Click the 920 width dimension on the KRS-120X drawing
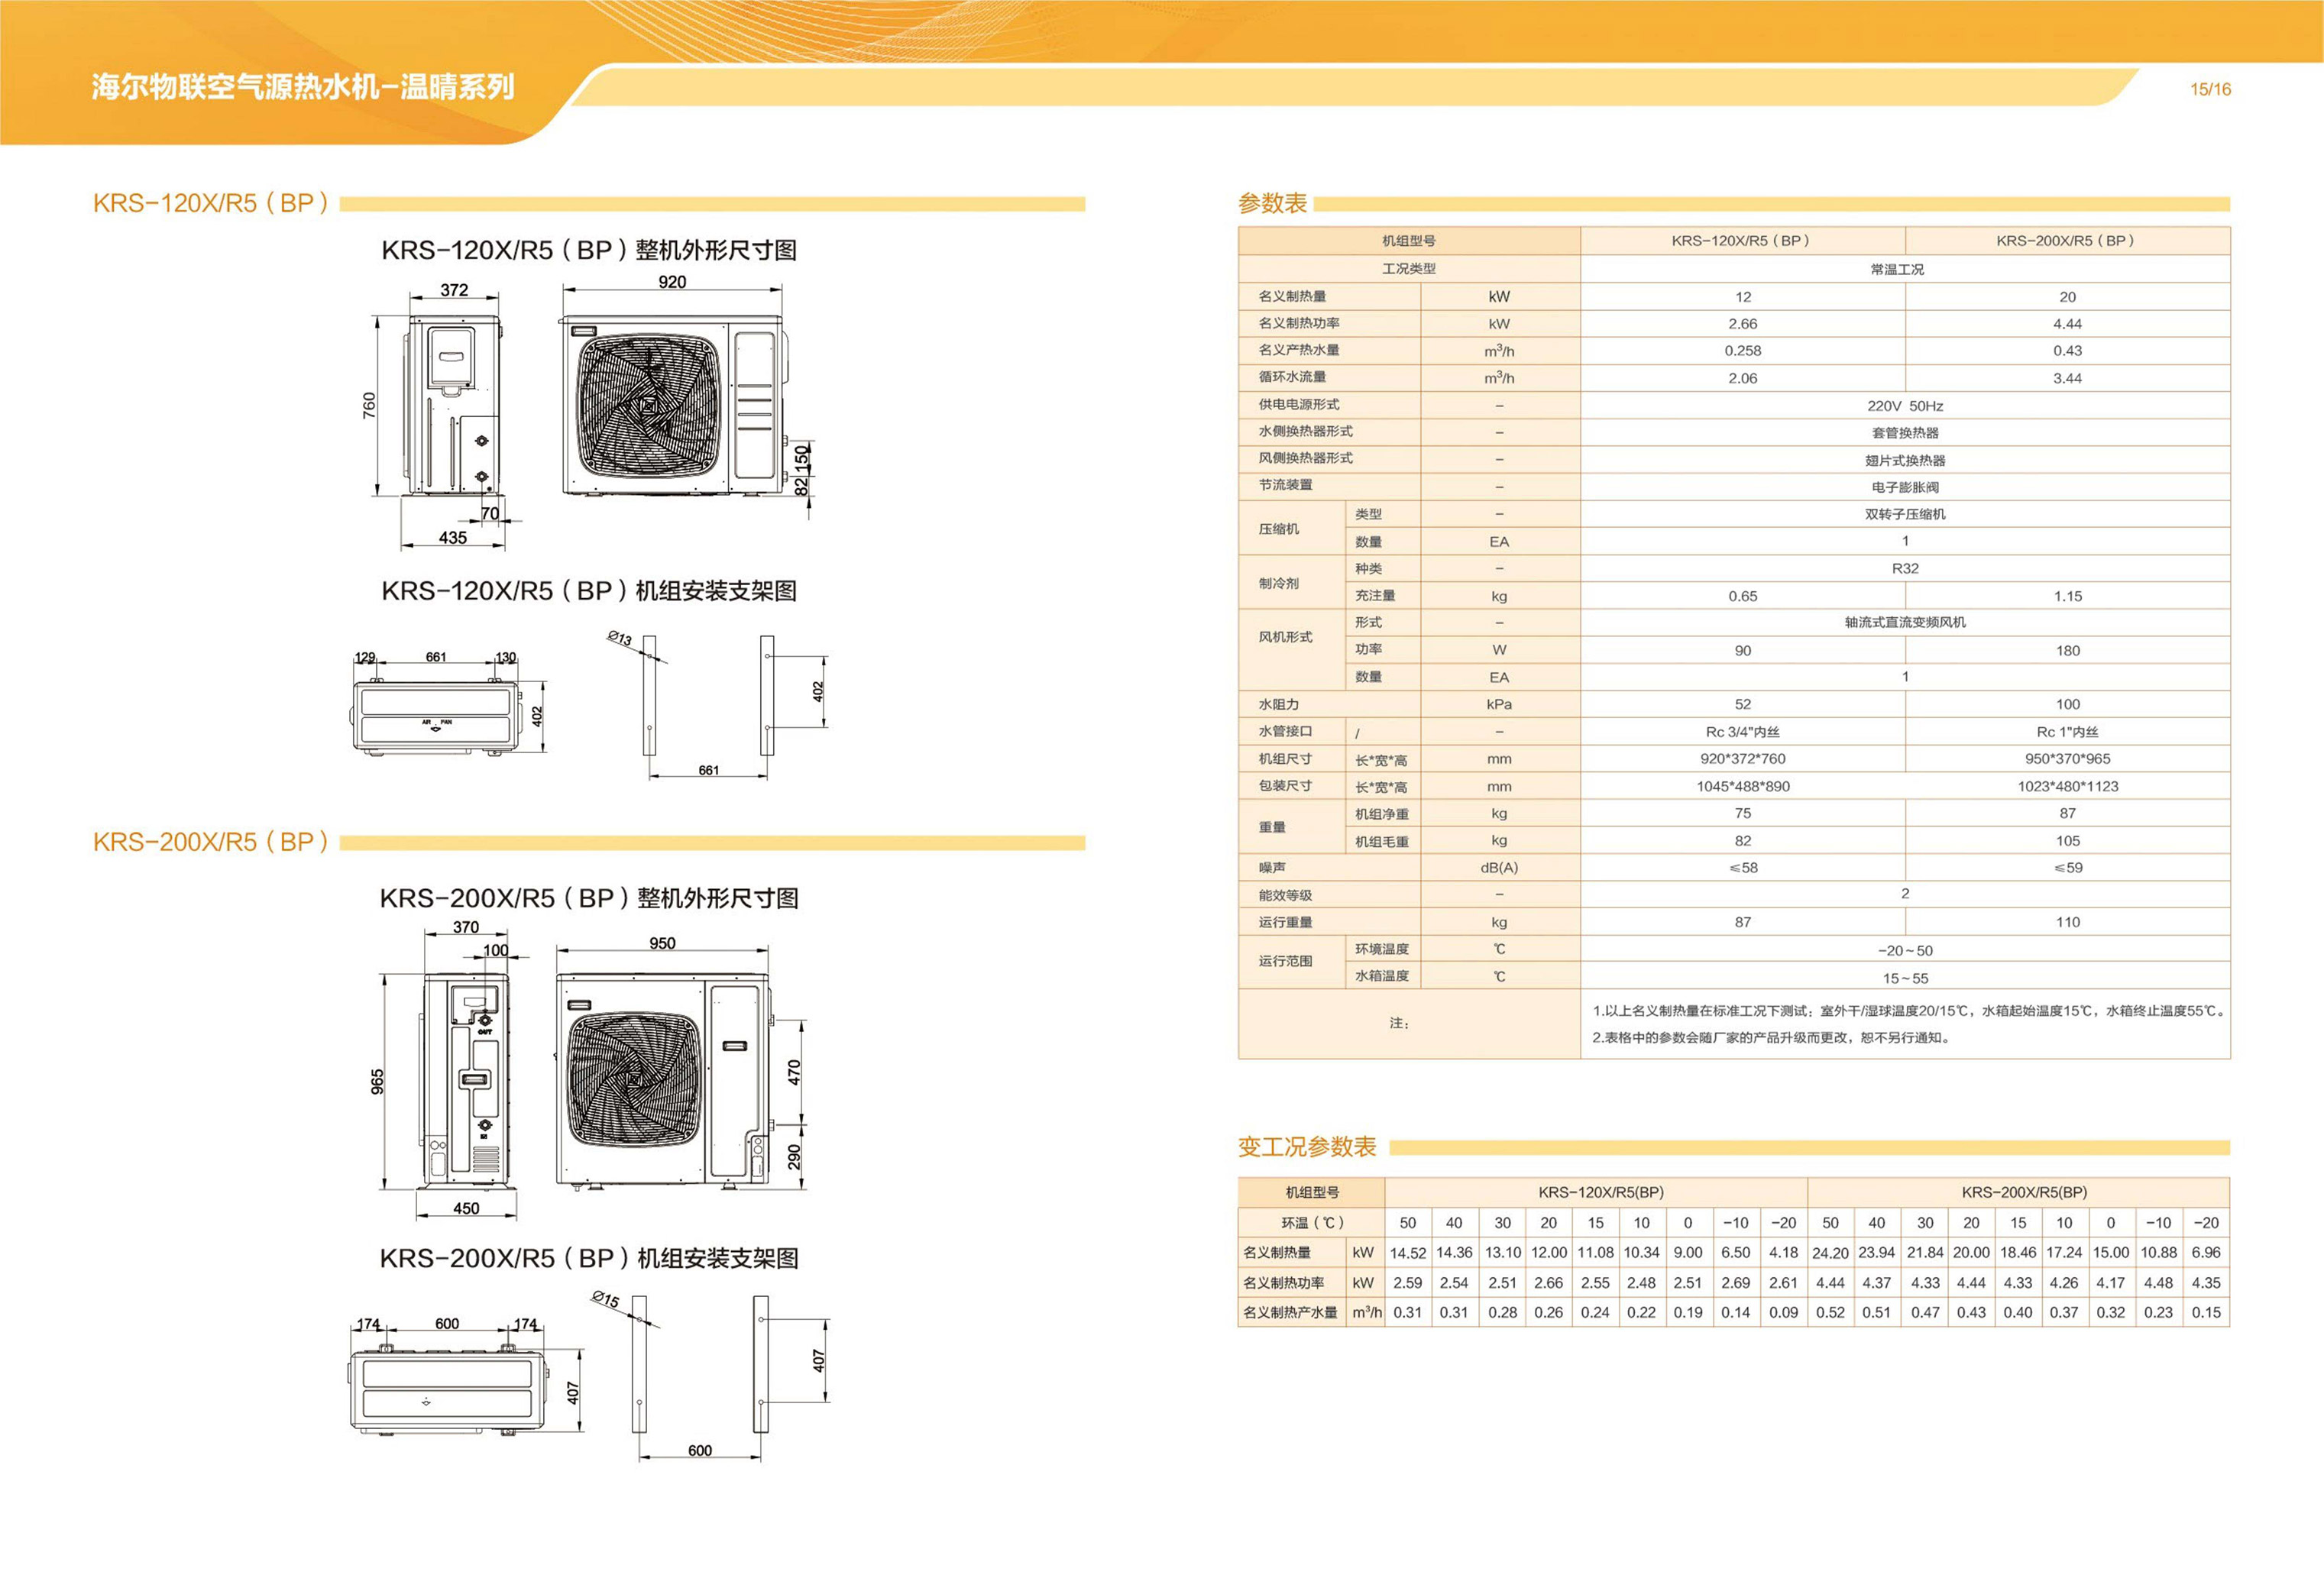The width and height of the screenshot is (2324, 1588). [672, 282]
